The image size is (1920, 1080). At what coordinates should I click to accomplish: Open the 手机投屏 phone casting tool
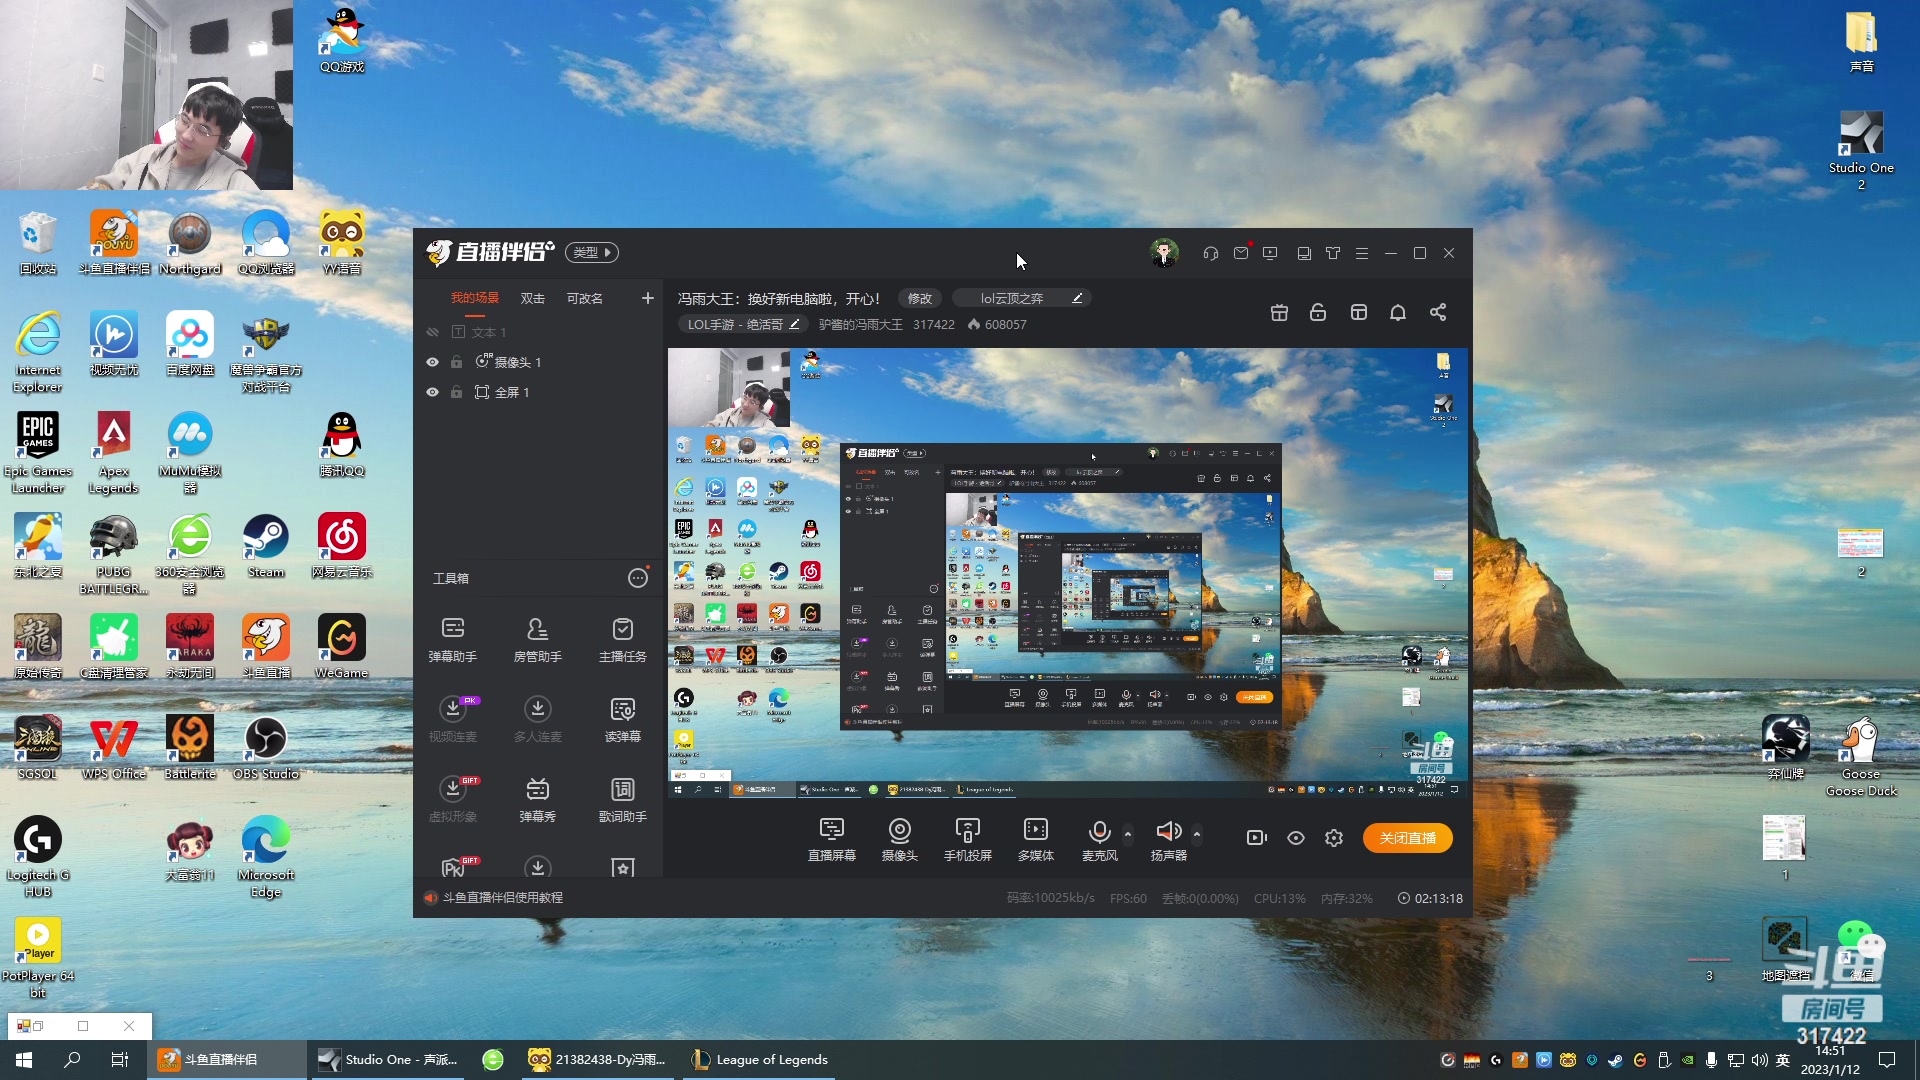click(967, 838)
